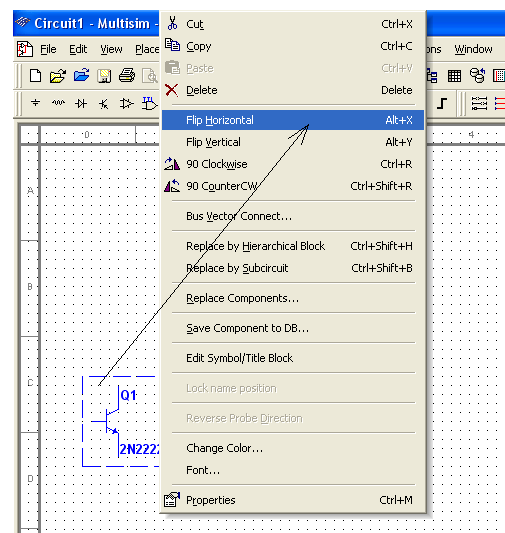
Task: Click the 2N2222 transistor value label
Action: click(140, 449)
